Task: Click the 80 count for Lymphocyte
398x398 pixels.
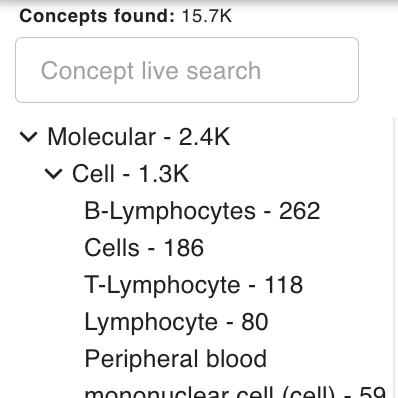Action: 255,322
